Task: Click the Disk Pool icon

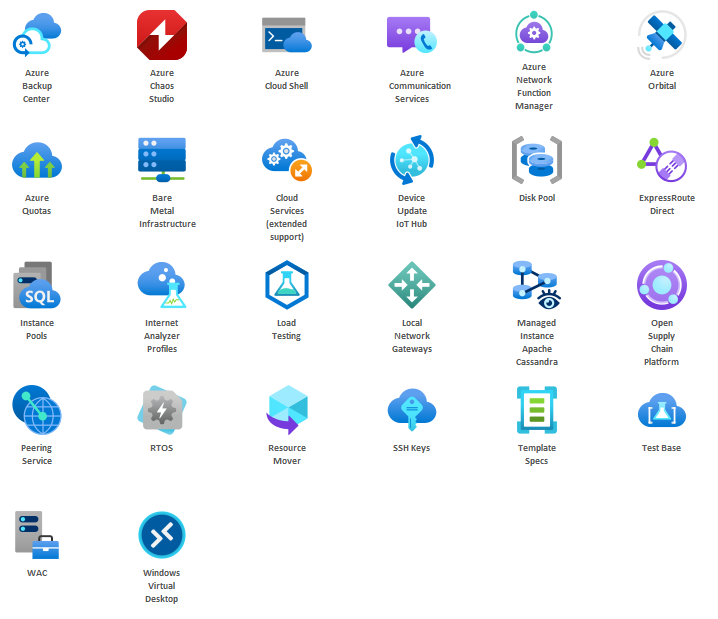Action: 537,159
